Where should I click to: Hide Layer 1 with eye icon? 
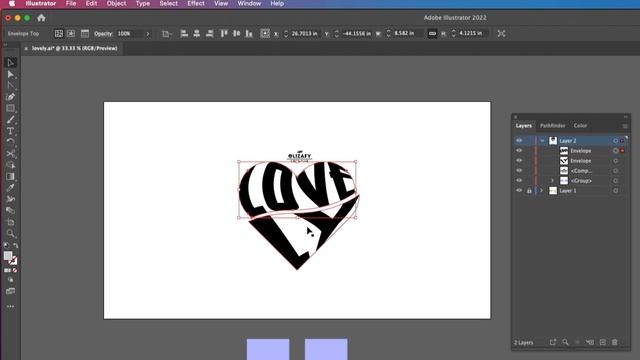pos(519,190)
